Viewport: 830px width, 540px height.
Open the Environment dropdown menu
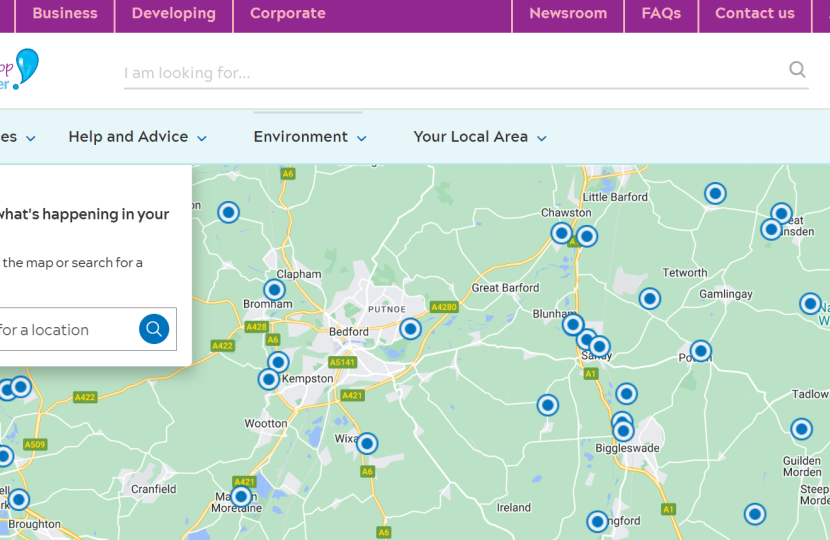coord(309,137)
